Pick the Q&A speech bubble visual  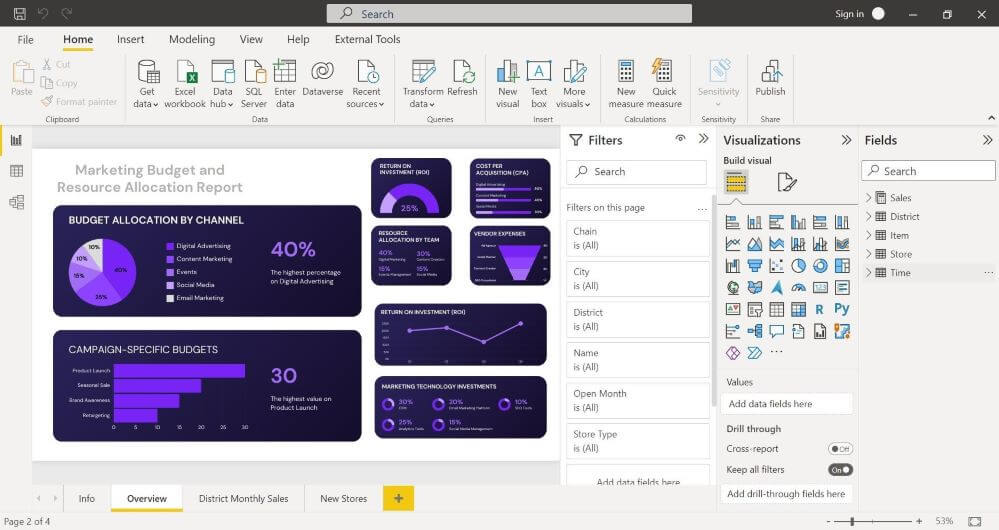coord(776,331)
